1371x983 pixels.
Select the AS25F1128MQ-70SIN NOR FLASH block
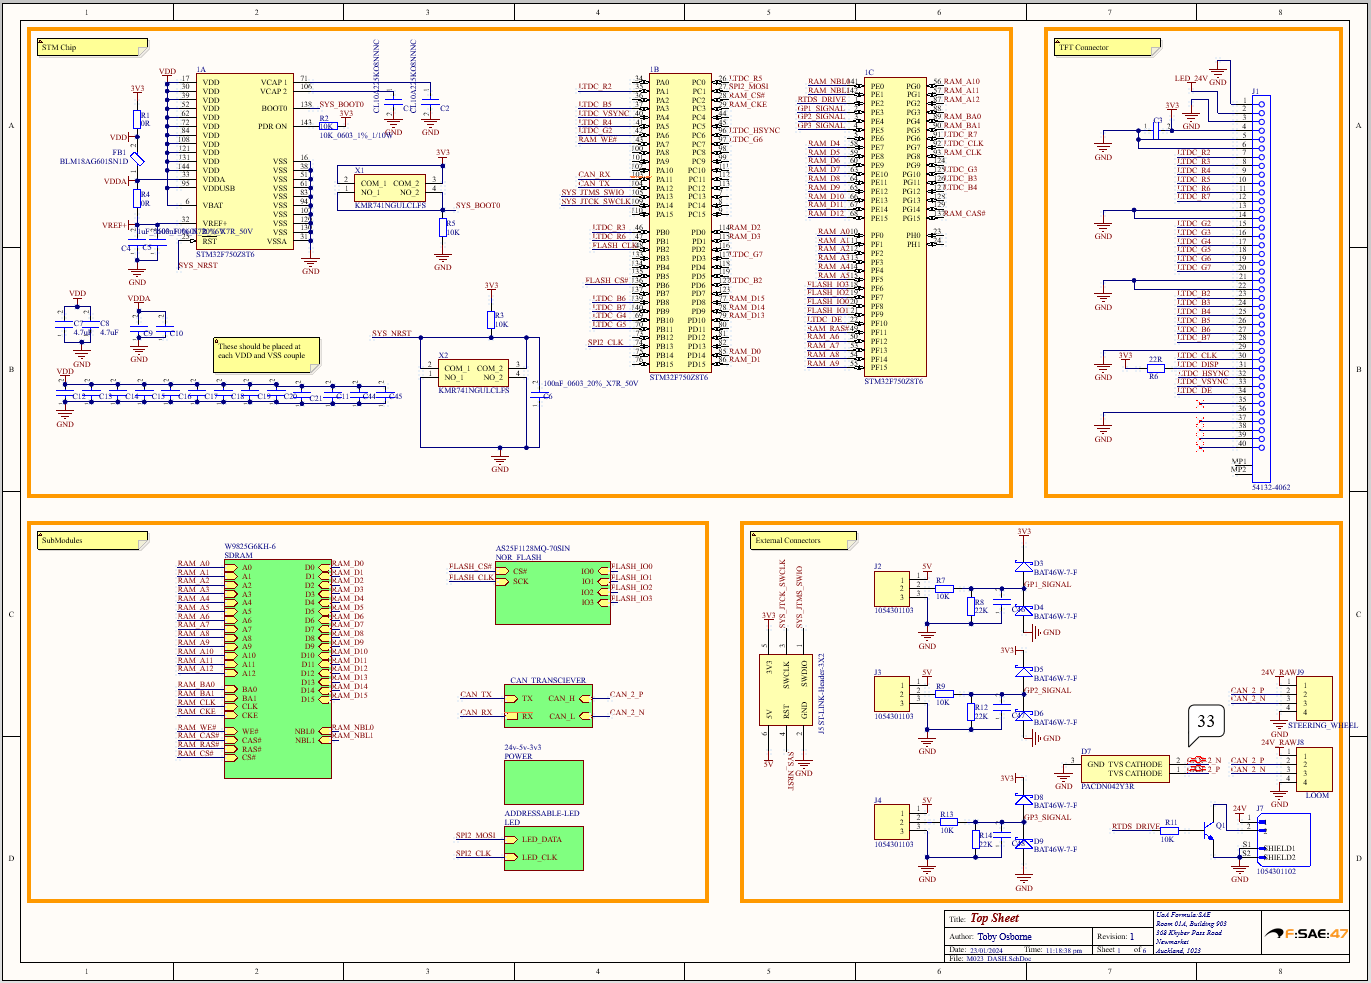553,594
